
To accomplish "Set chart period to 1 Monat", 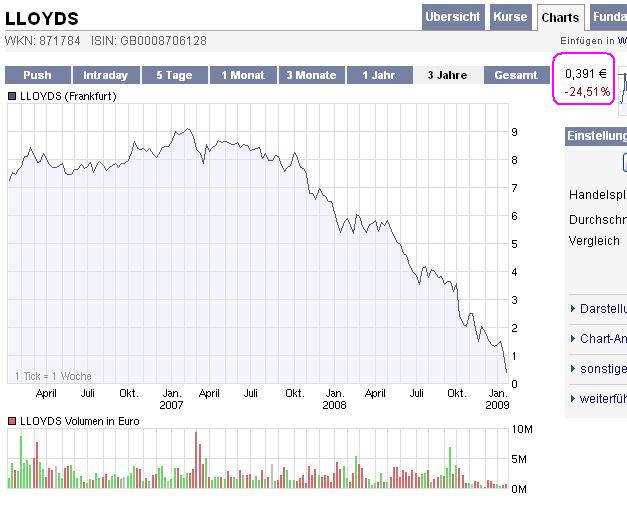I will coord(243,75).
